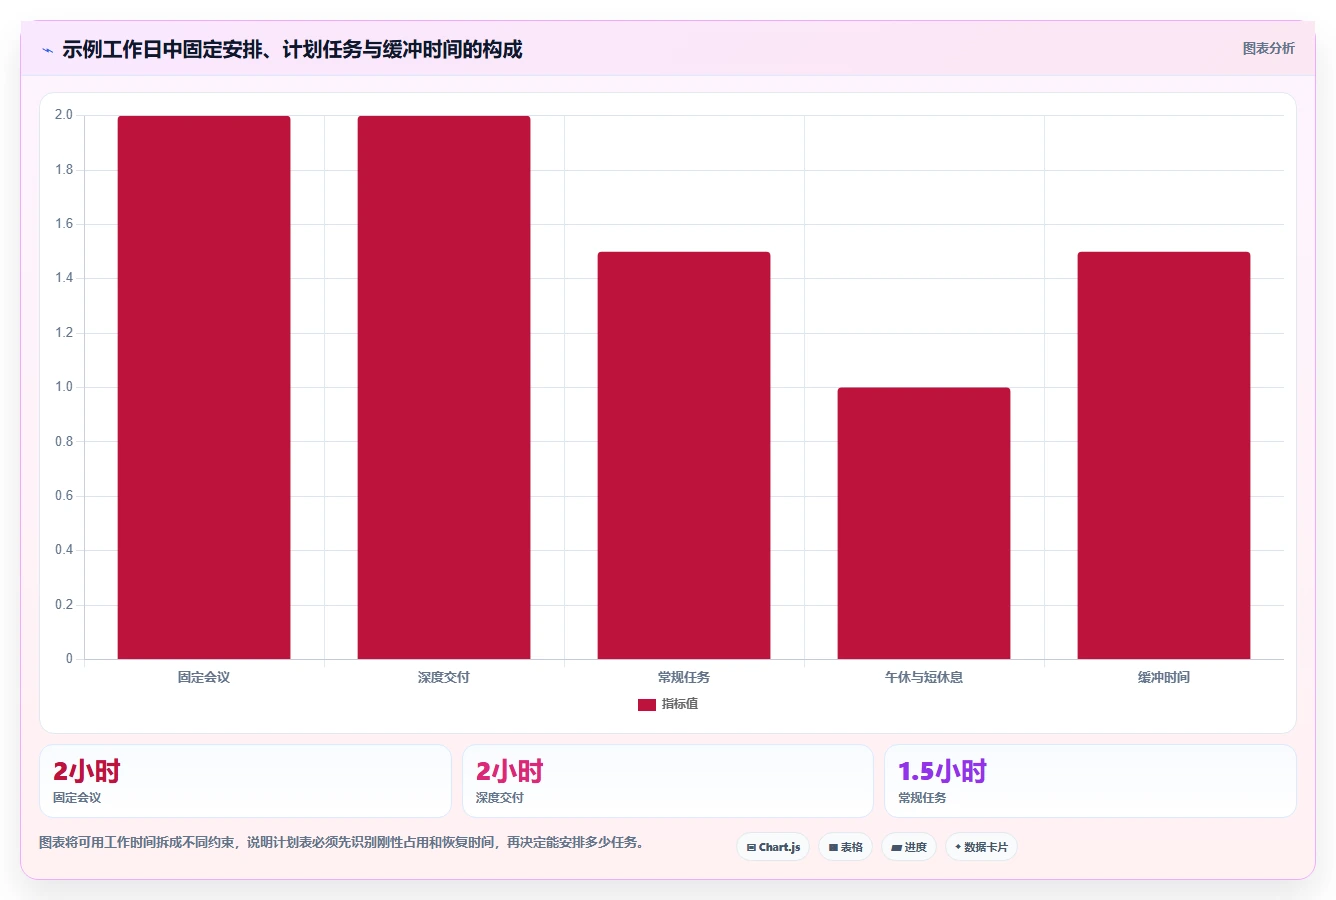Click the 2小时 固定会议 data card

point(245,781)
